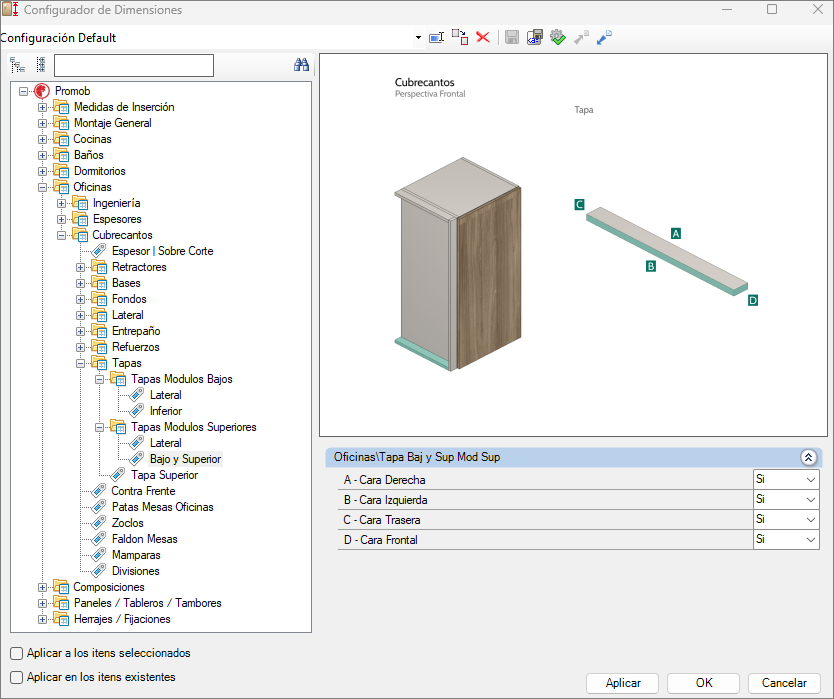This screenshot has width=834, height=699.
Task: Open the 'A - Cara Derecha' dropdown
Action: point(809,480)
